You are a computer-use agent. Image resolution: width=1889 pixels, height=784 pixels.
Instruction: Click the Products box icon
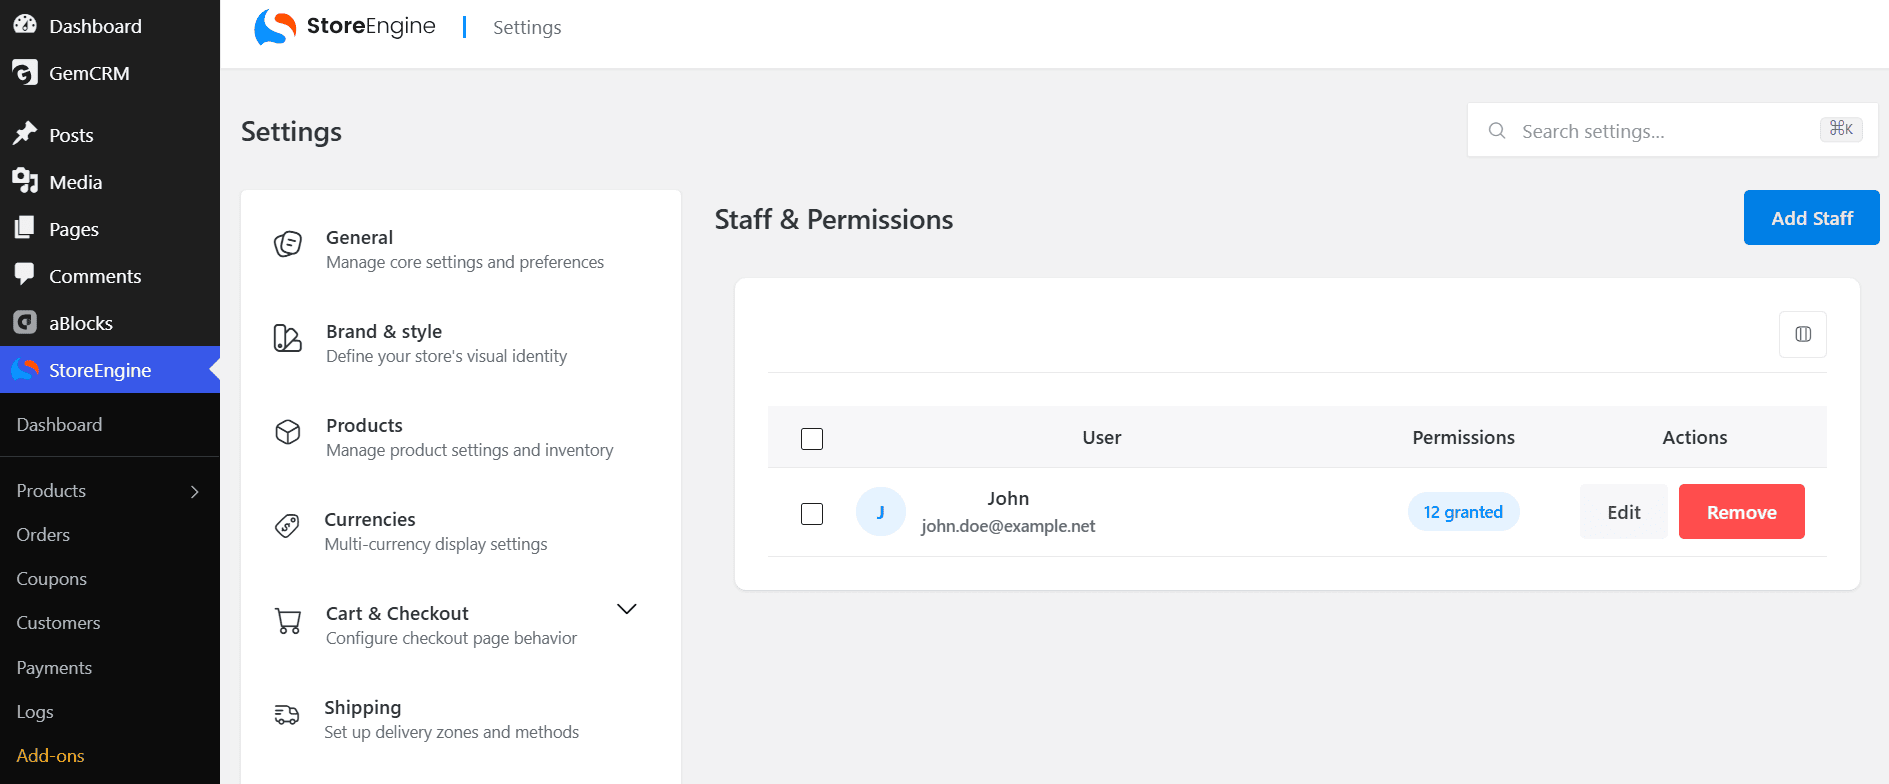(288, 432)
